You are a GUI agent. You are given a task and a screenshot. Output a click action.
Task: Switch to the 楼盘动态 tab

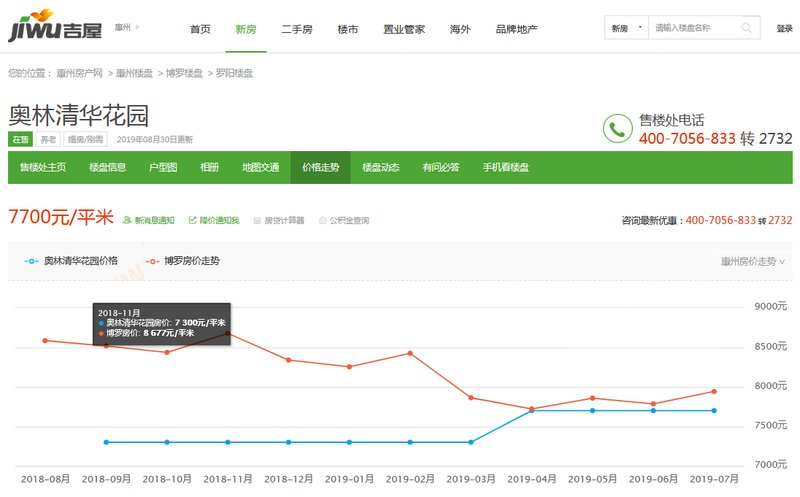(x=381, y=167)
